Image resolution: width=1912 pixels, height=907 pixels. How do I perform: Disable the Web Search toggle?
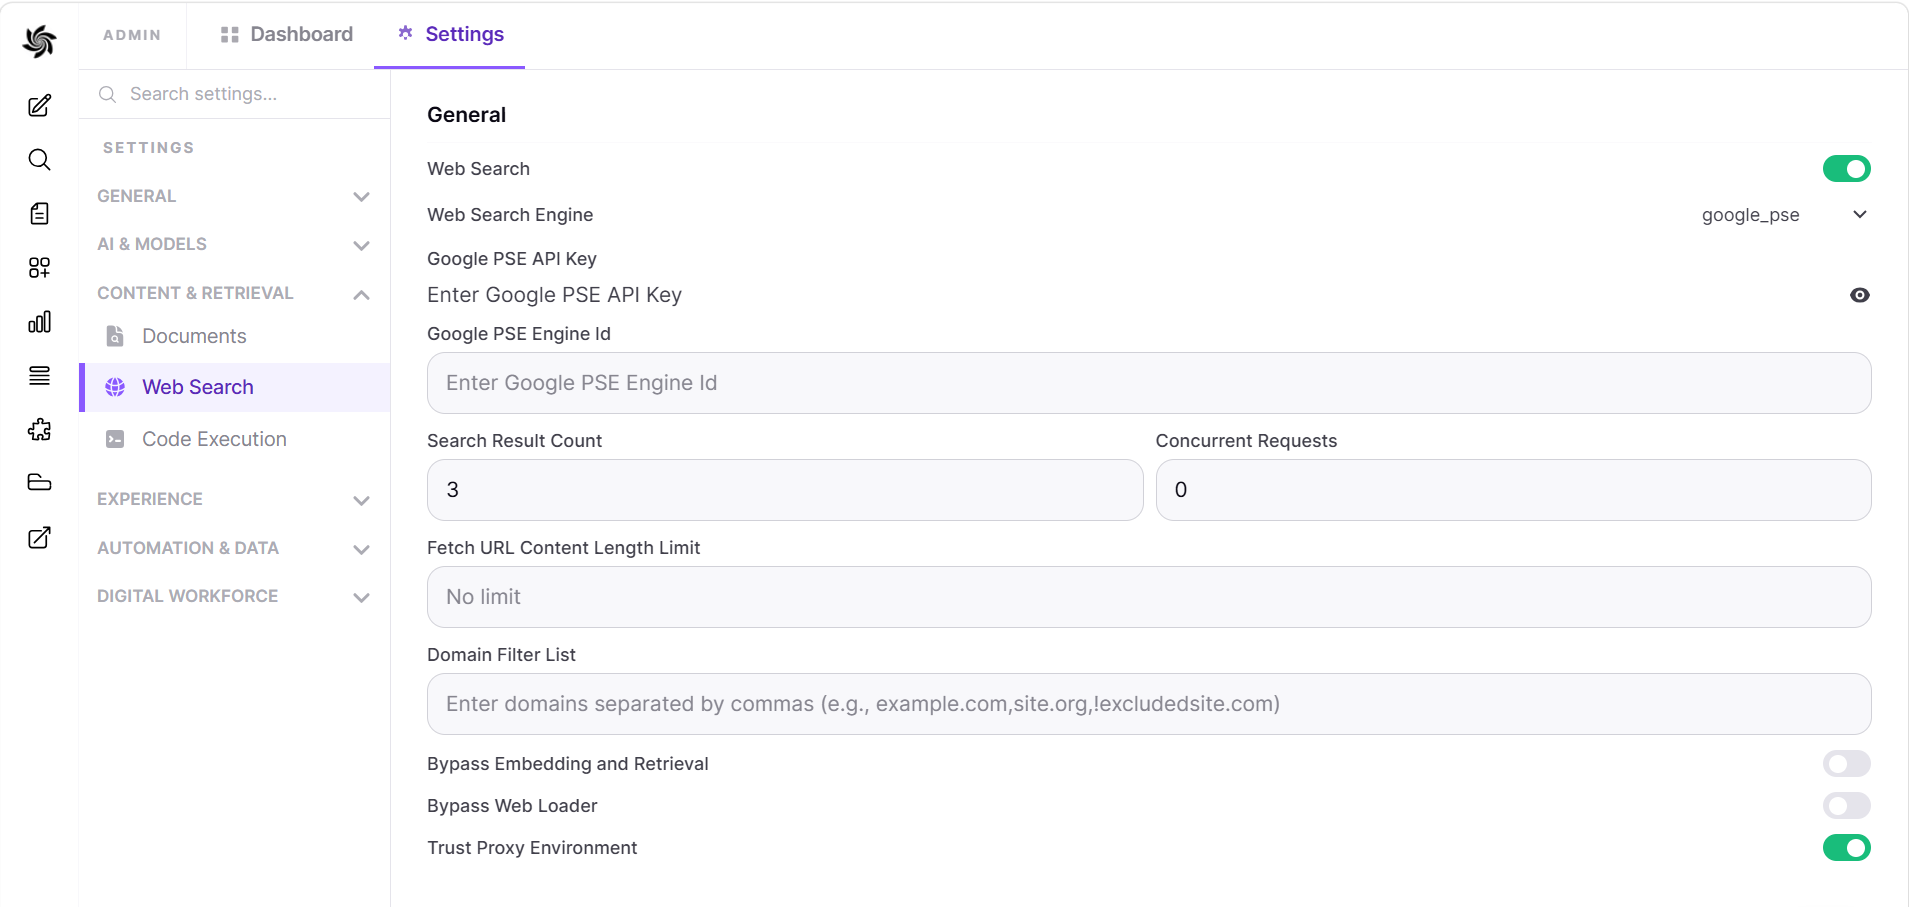[1846, 169]
